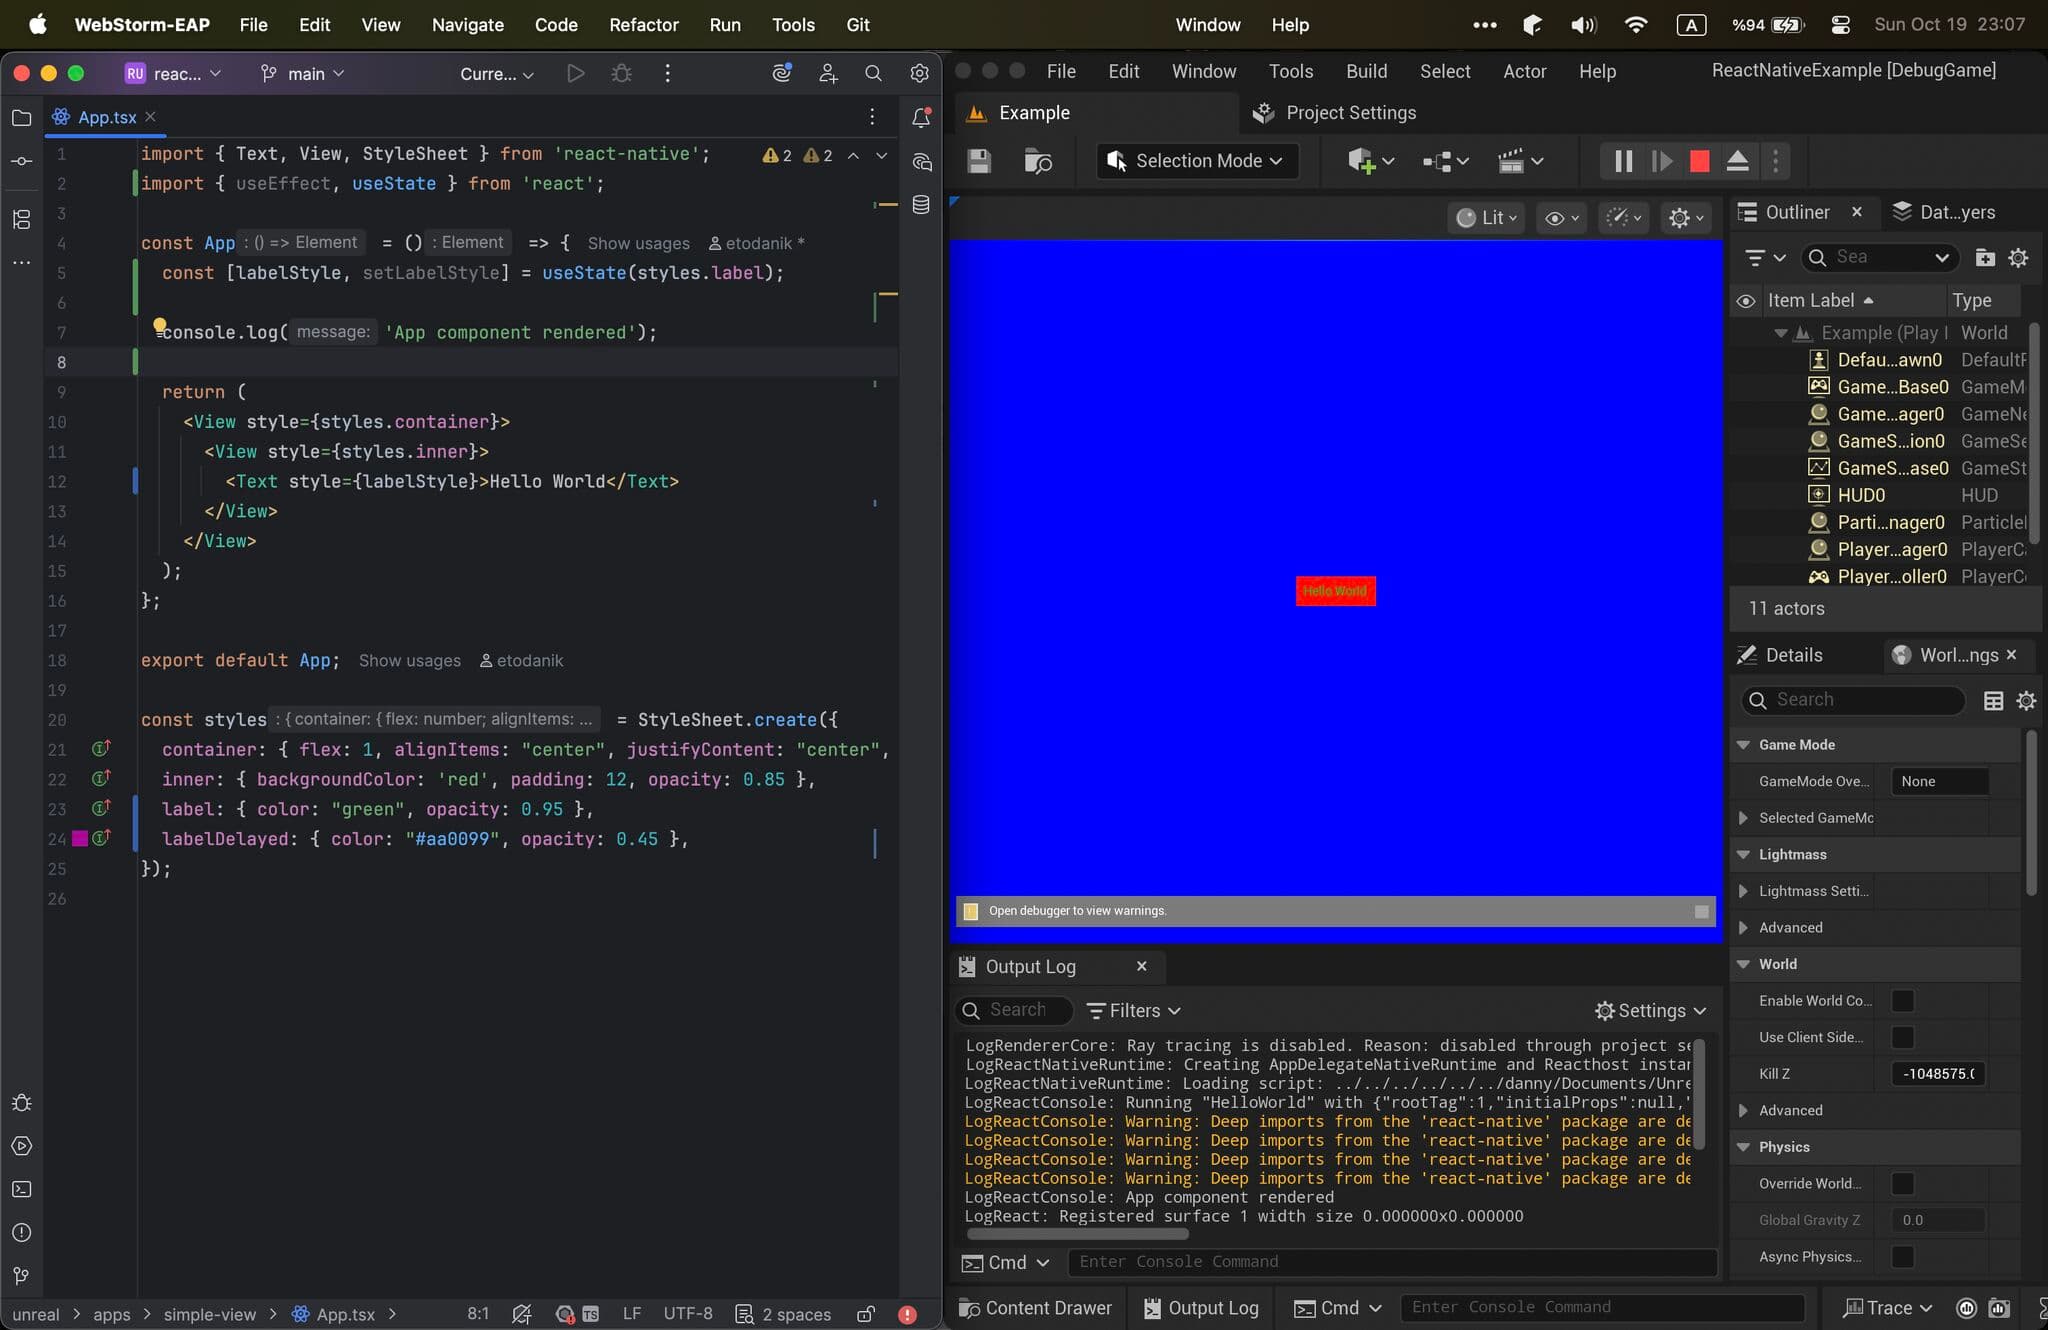
Task: Open the Git menu in WebStorm
Action: 857,24
